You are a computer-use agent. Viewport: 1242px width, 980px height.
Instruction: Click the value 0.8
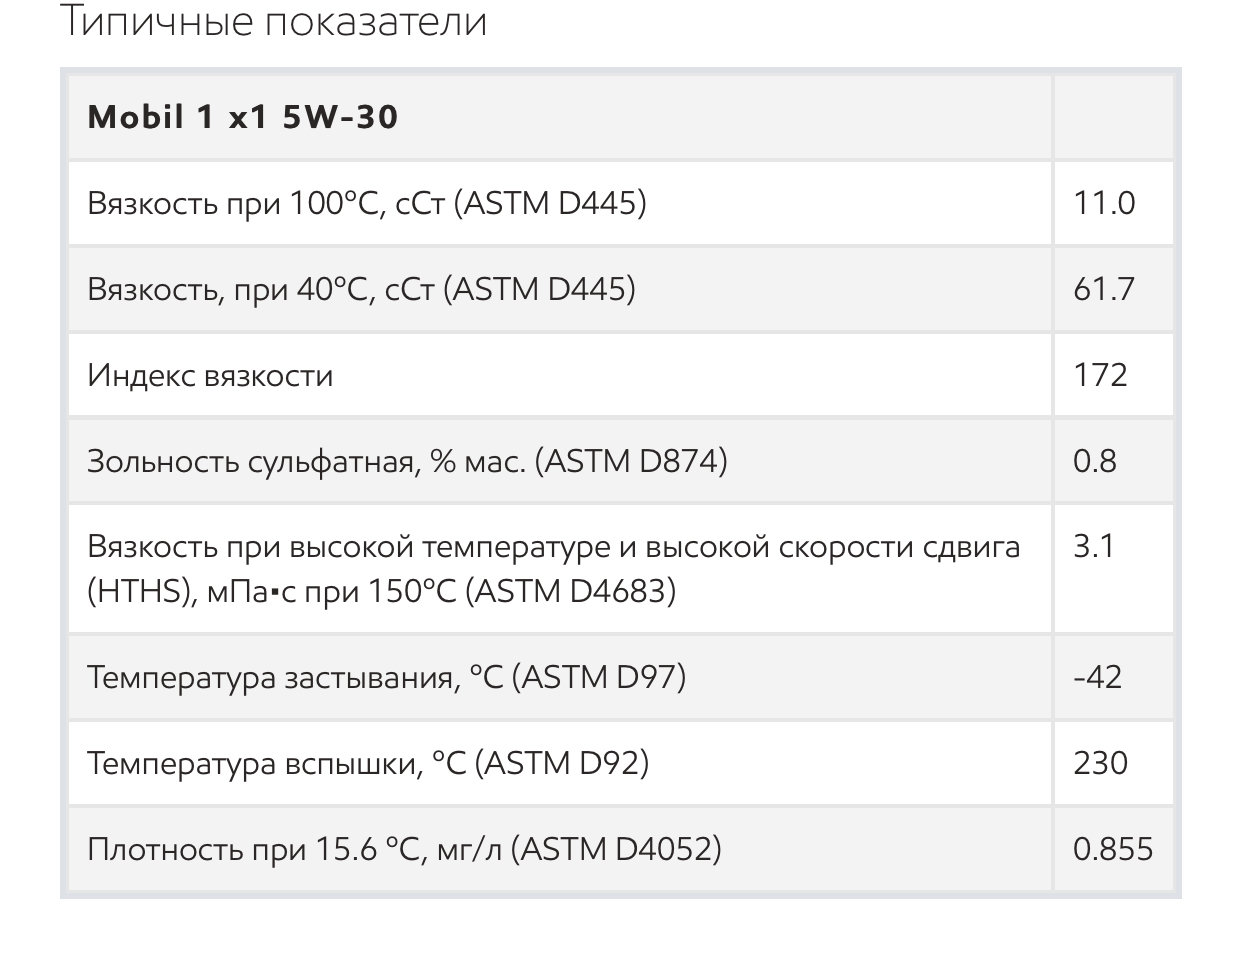(1095, 462)
